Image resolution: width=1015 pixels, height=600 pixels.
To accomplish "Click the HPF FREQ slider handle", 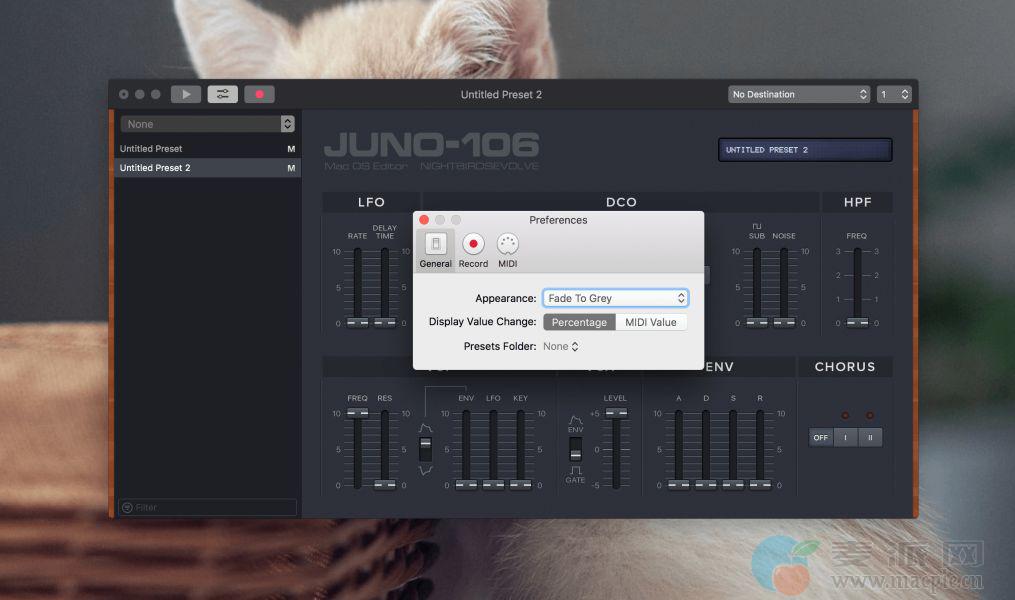I will 857,322.
